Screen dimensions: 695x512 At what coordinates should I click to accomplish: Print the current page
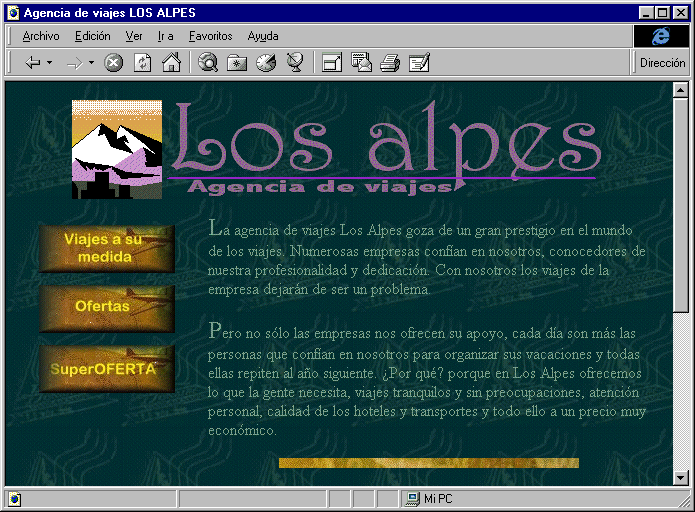[390, 63]
